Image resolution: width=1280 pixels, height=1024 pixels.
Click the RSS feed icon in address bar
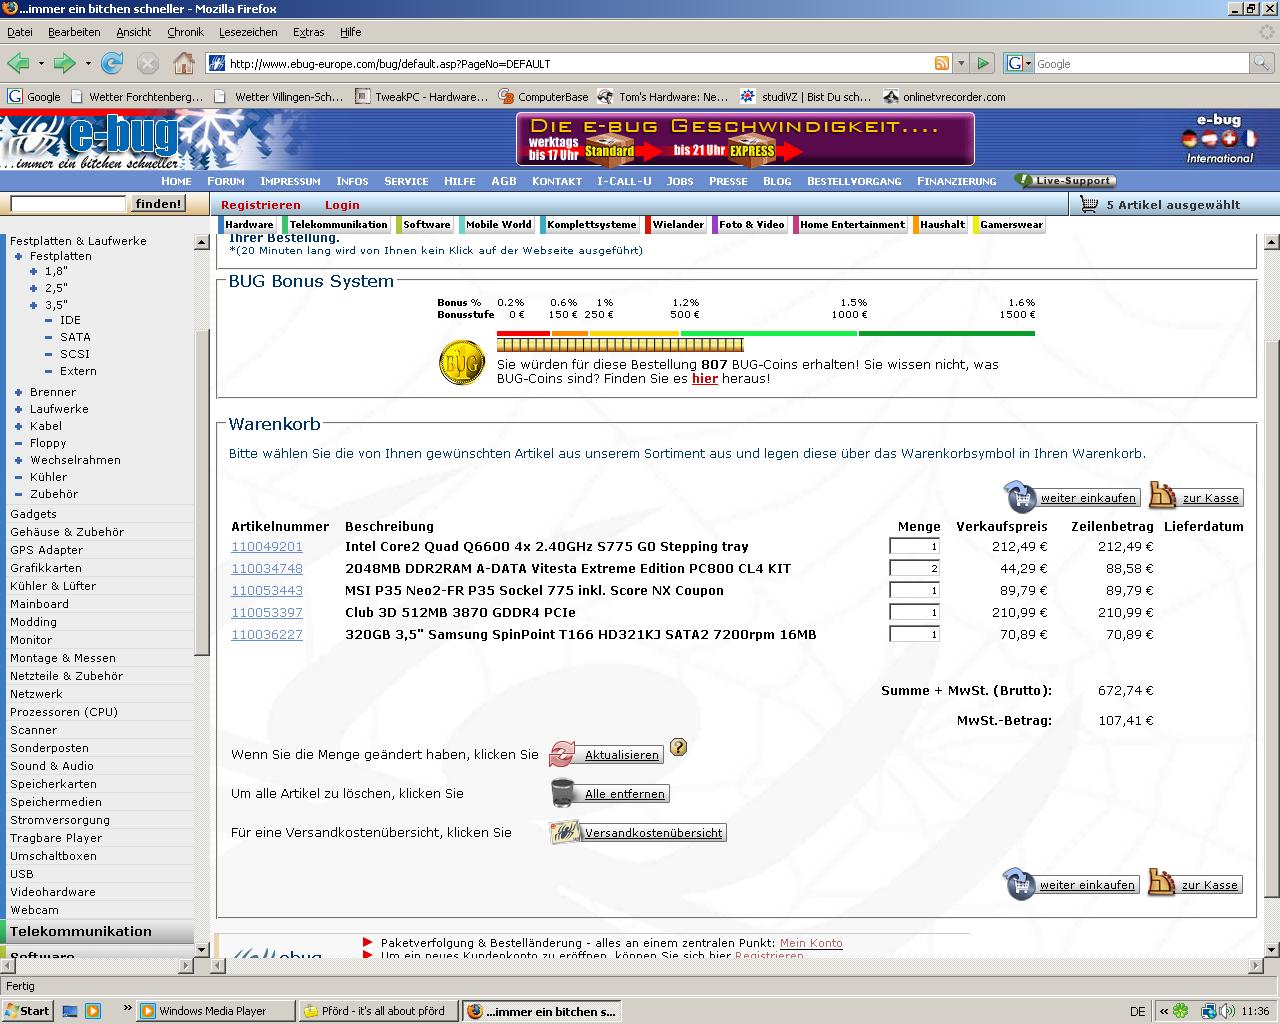click(x=941, y=63)
